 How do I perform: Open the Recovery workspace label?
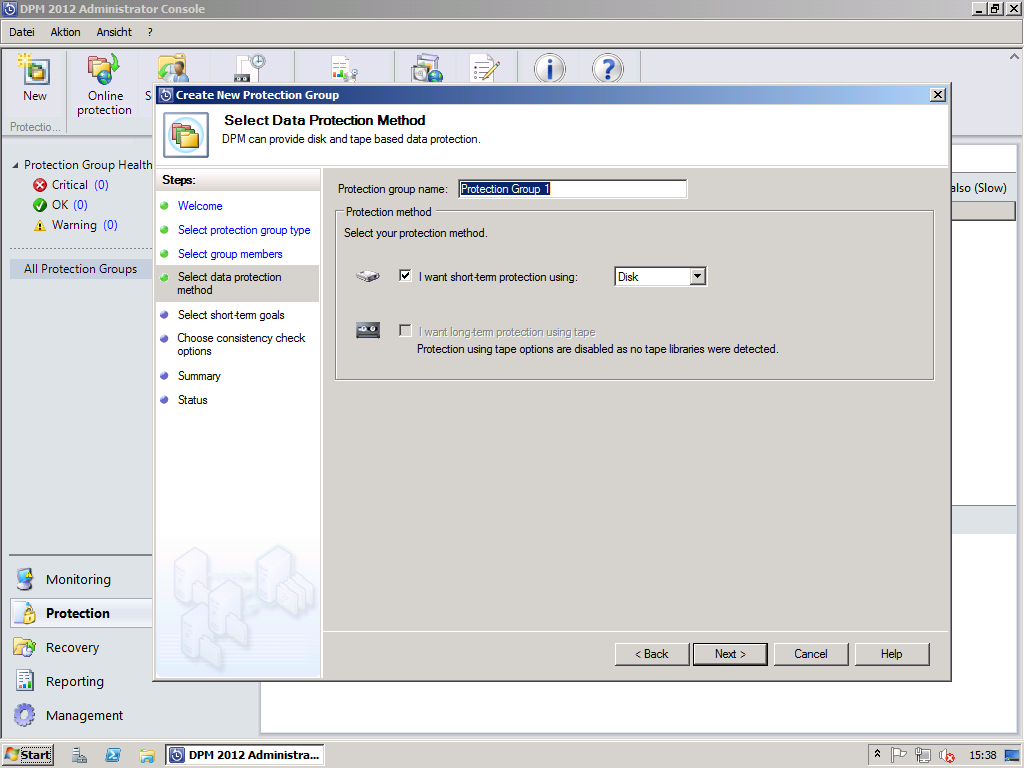pos(72,647)
